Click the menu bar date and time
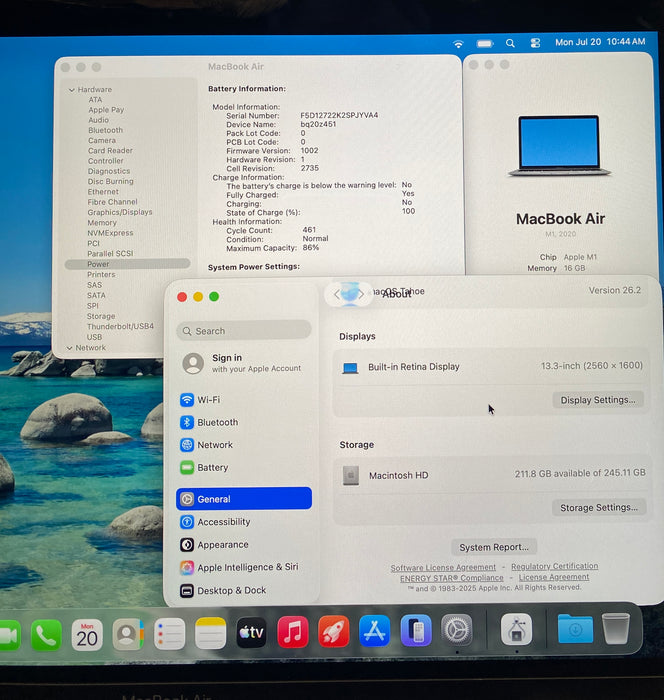The height and width of the screenshot is (700, 664). click(600, 42)
